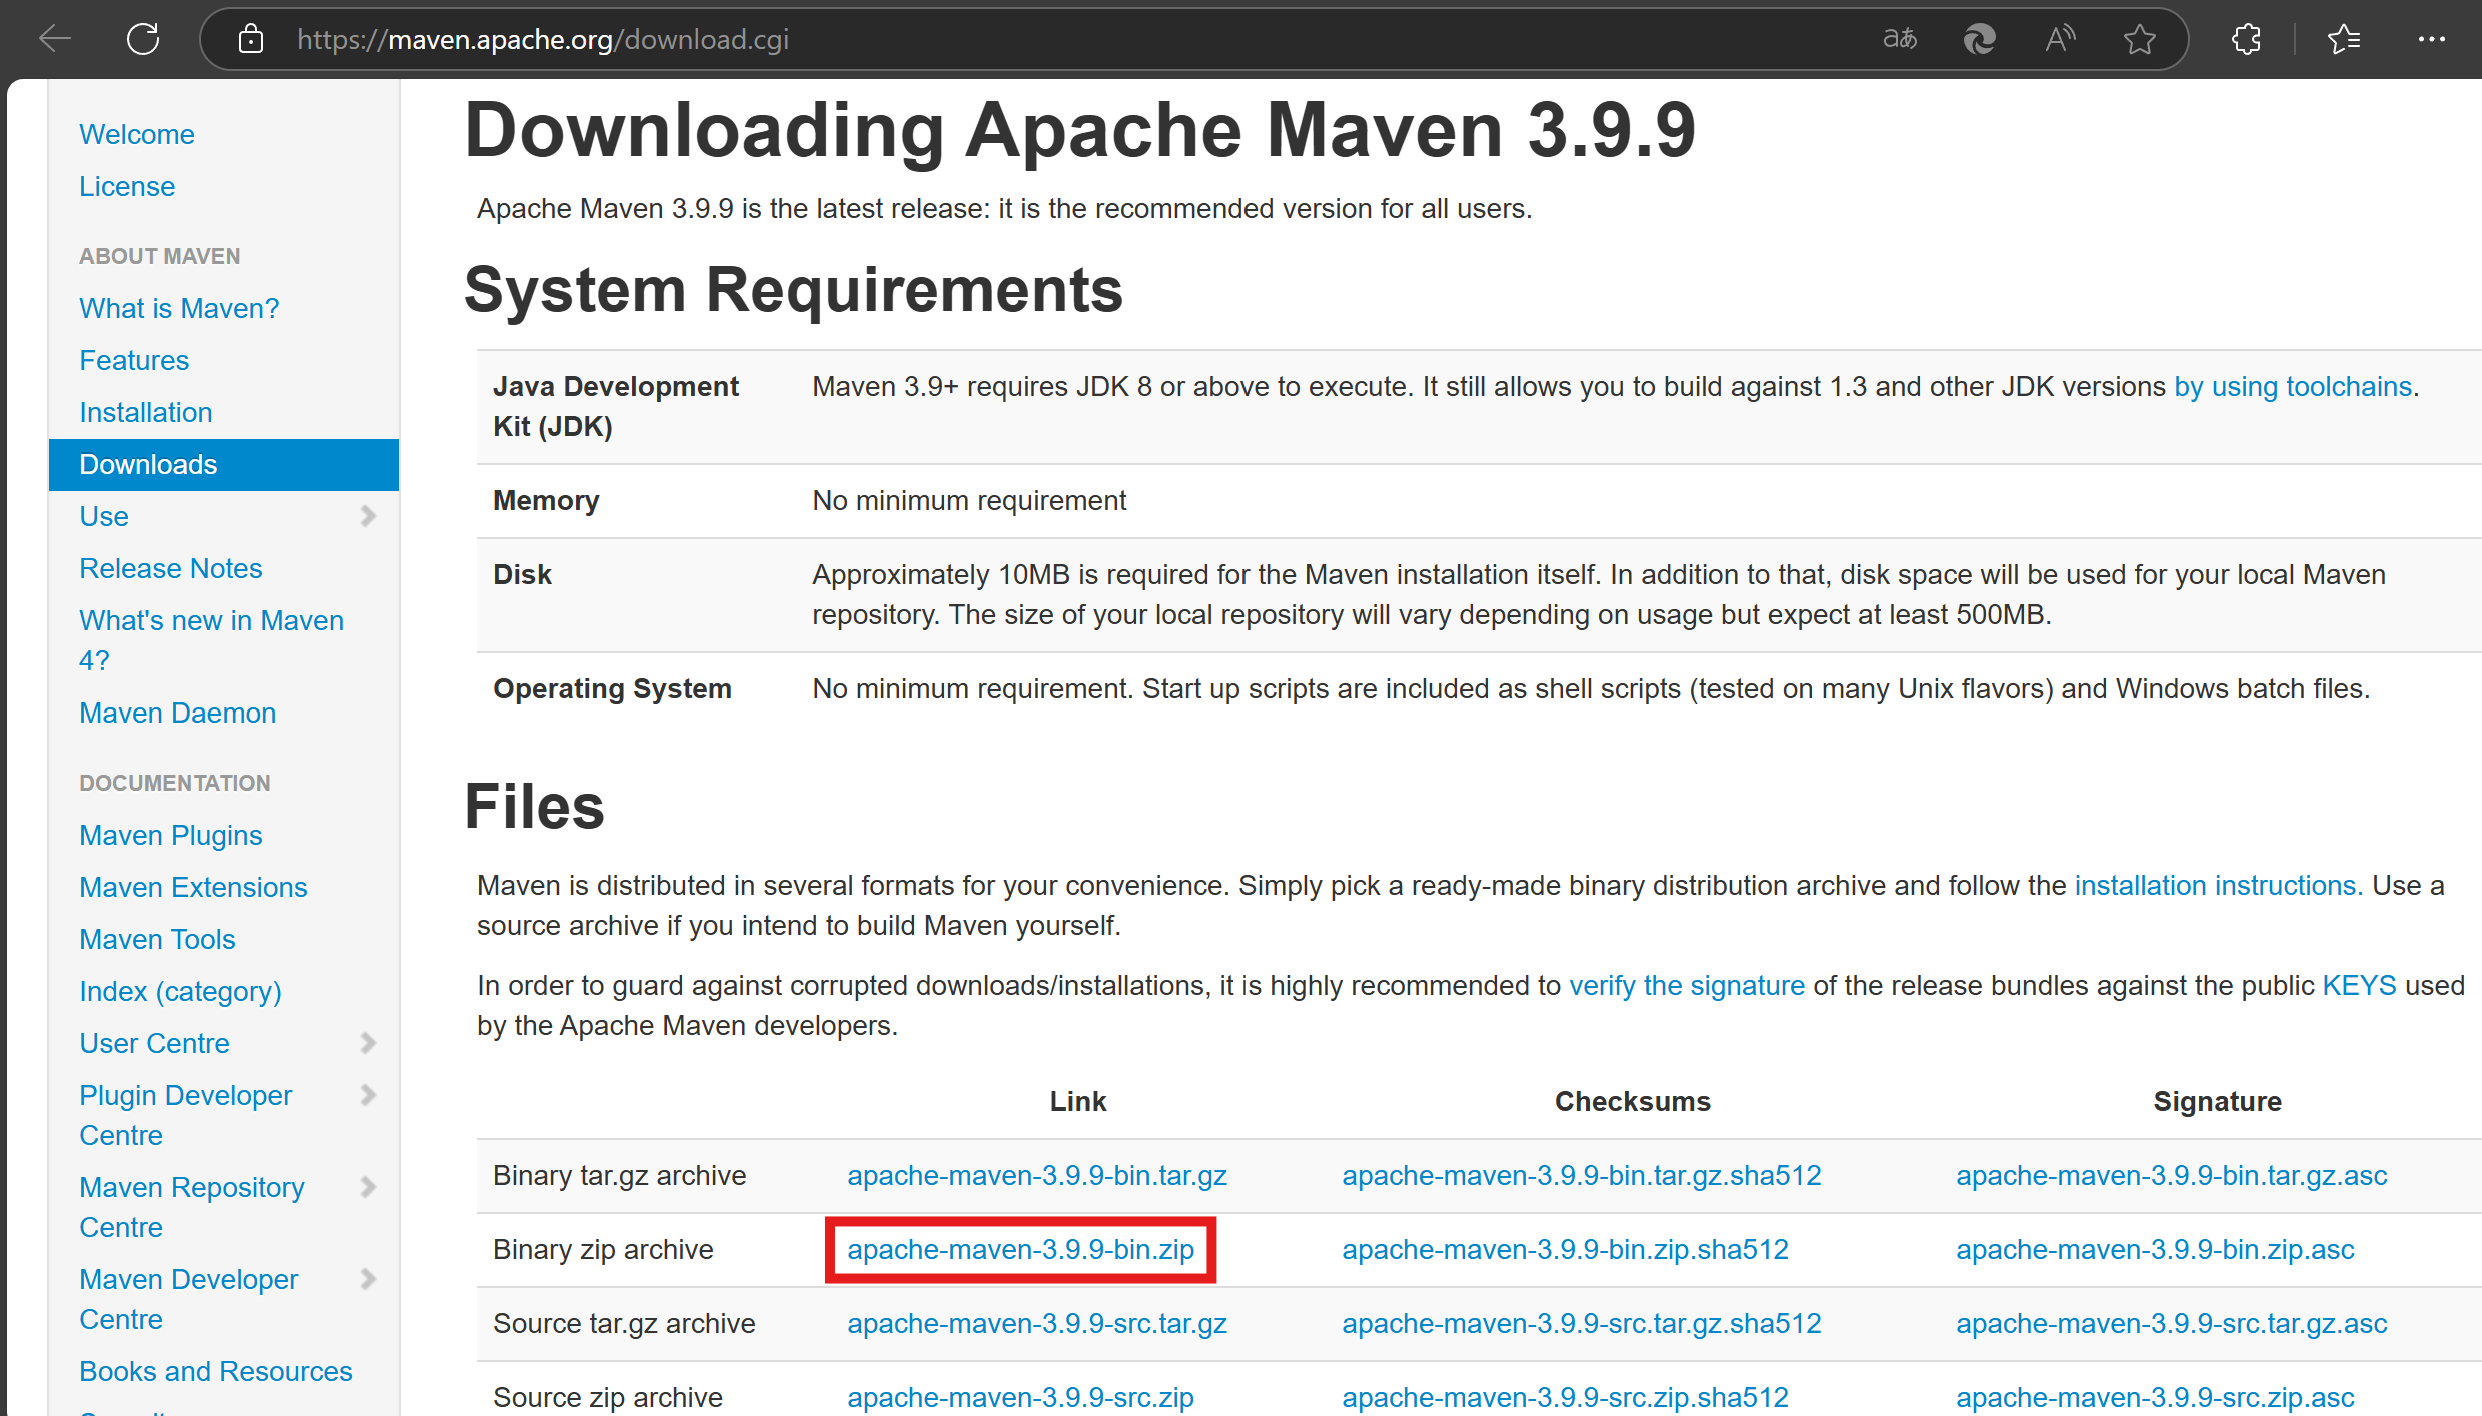Open browser extensions puzzle icon

2246,39
